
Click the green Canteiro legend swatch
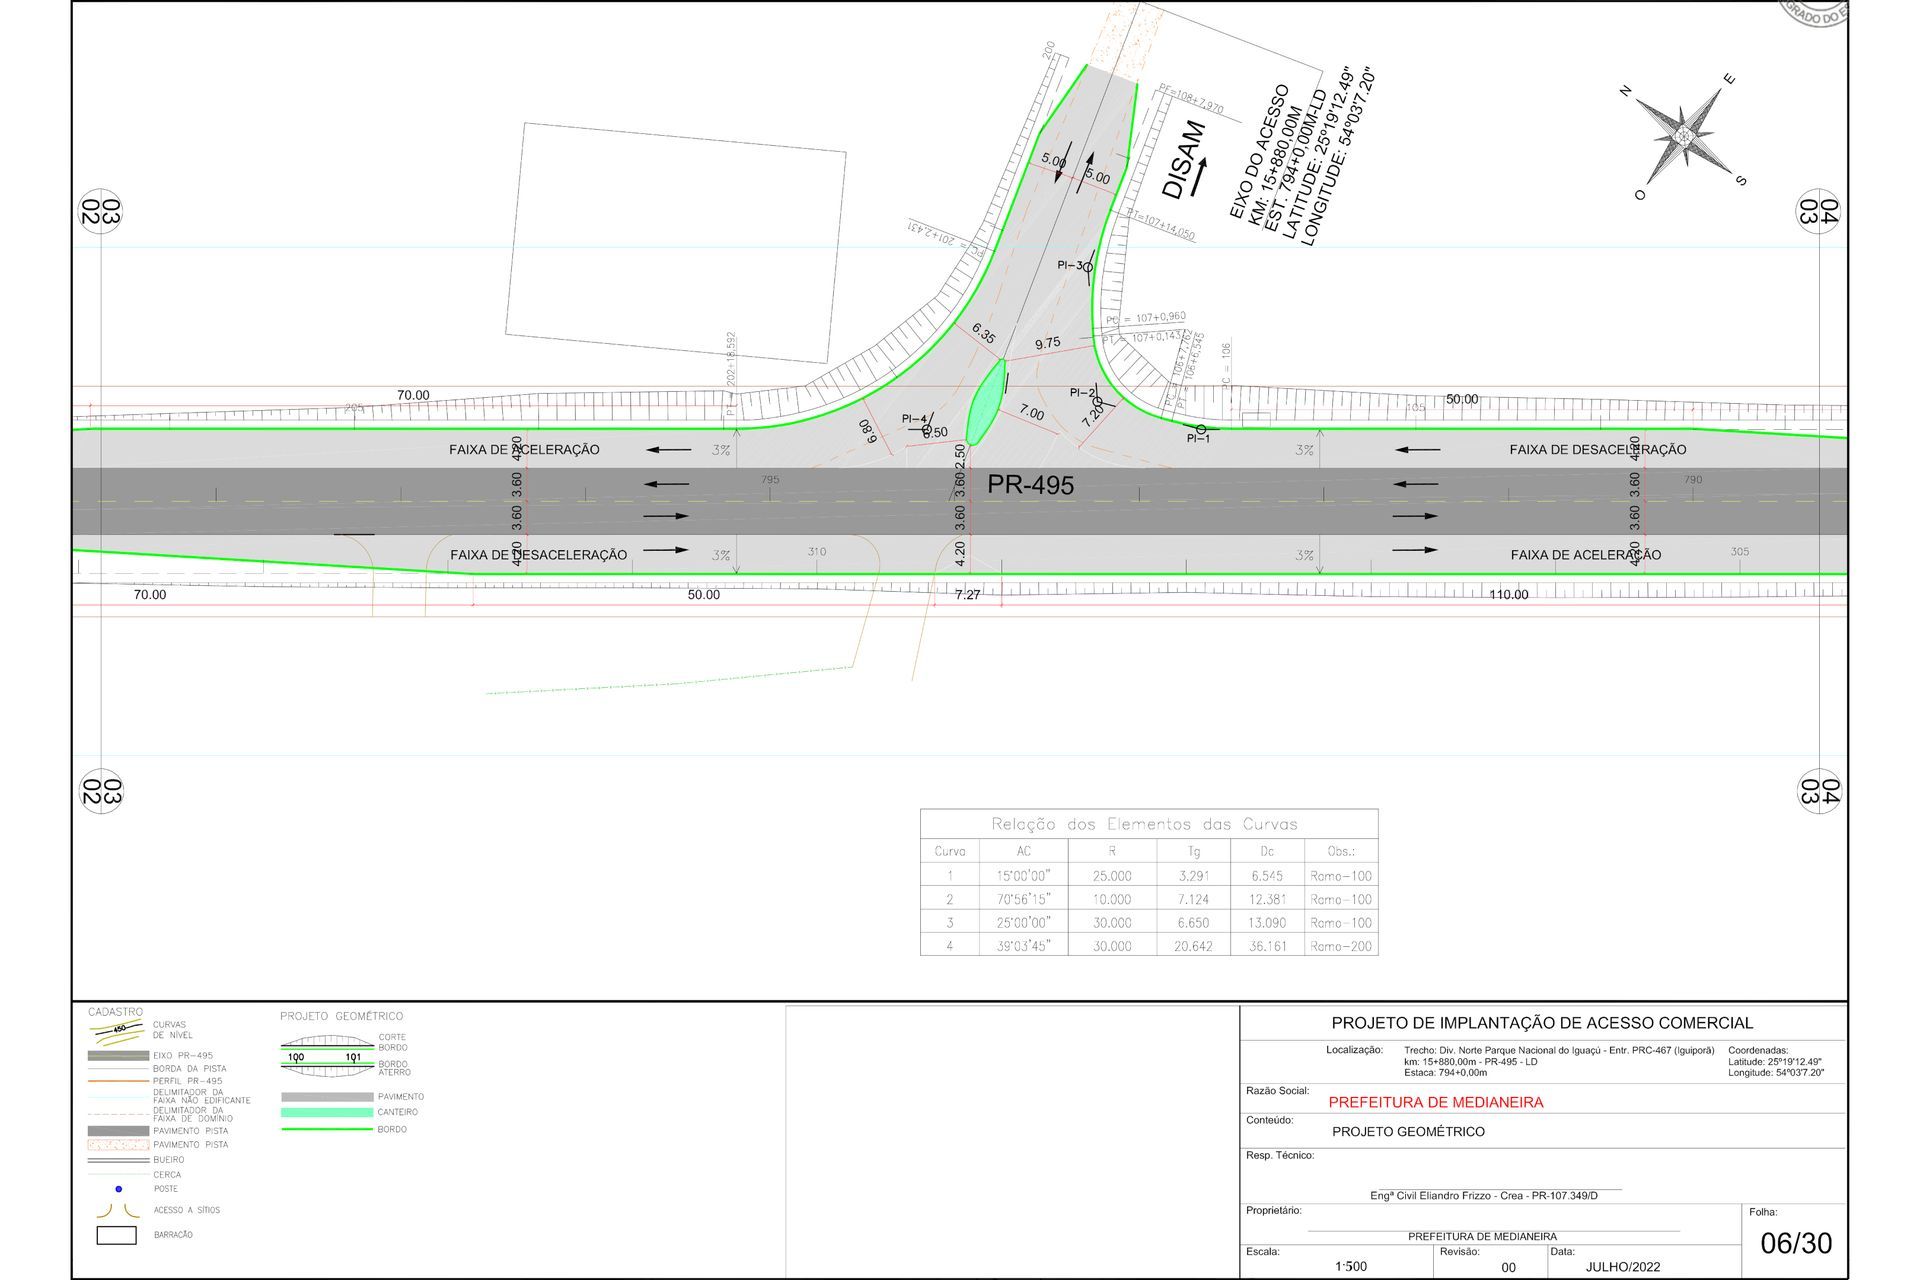point(327,1112)
